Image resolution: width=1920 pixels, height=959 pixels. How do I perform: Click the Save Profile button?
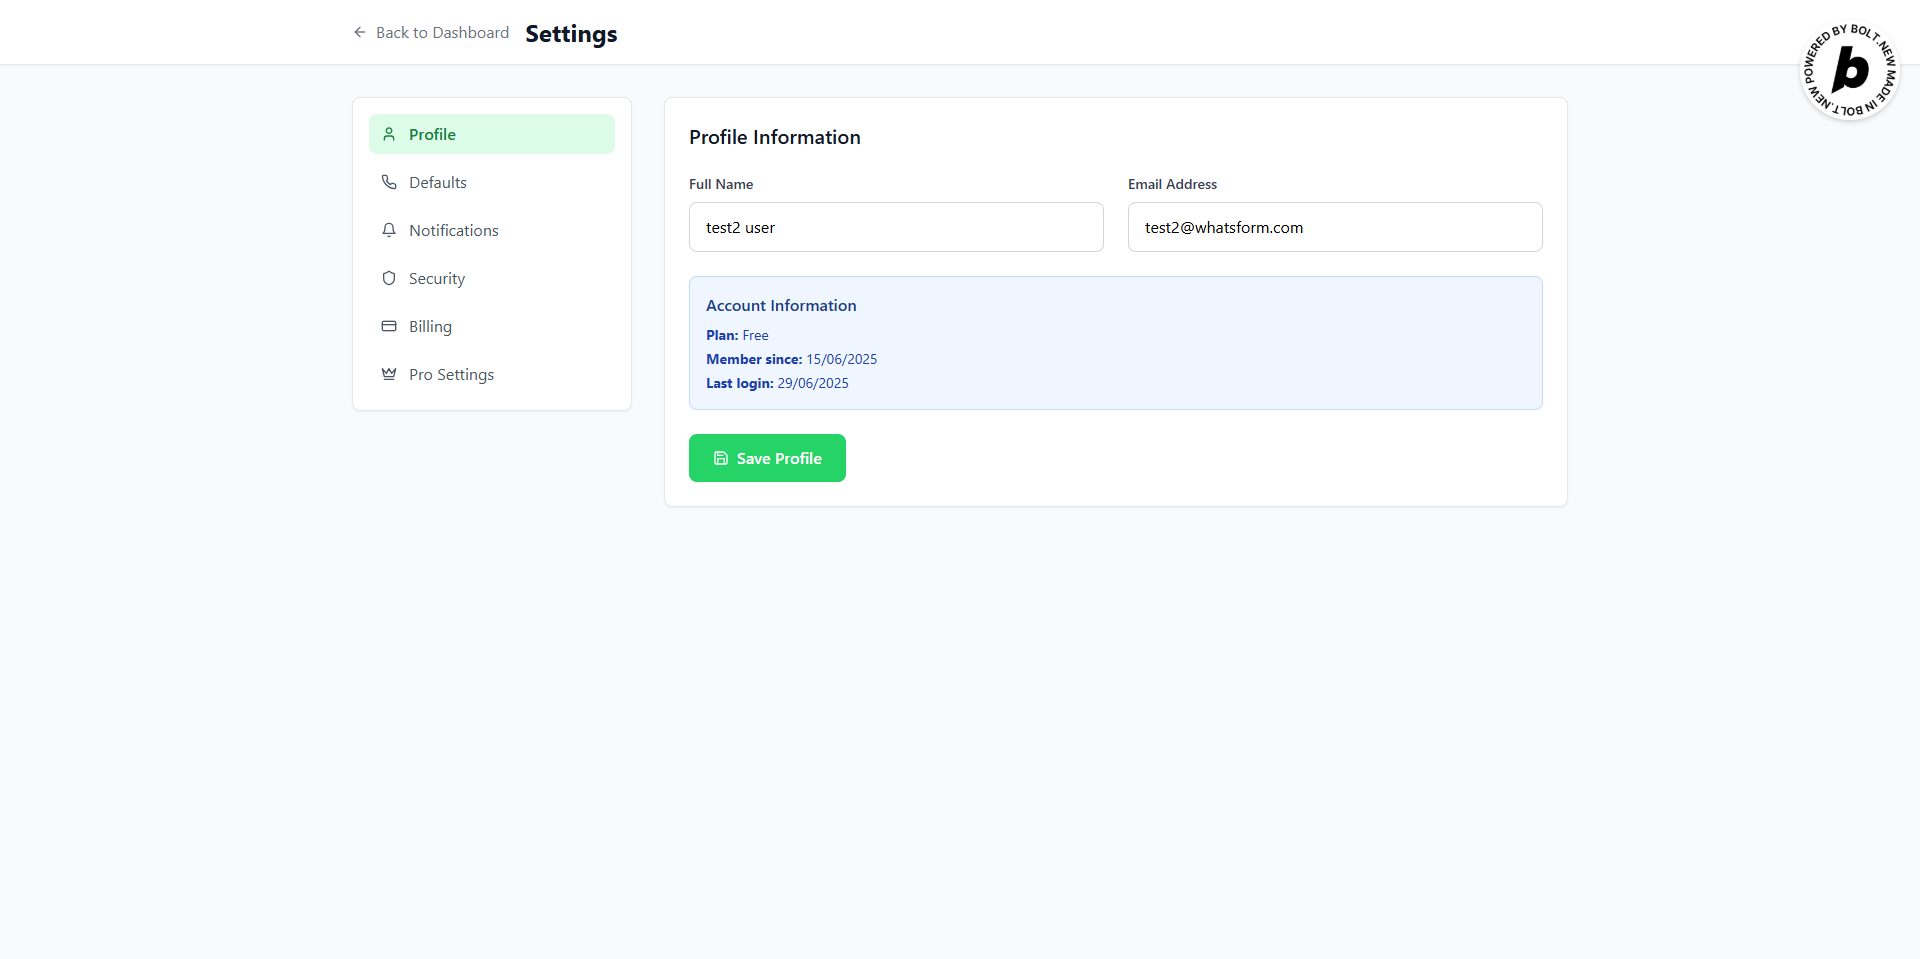click(767, 458)
